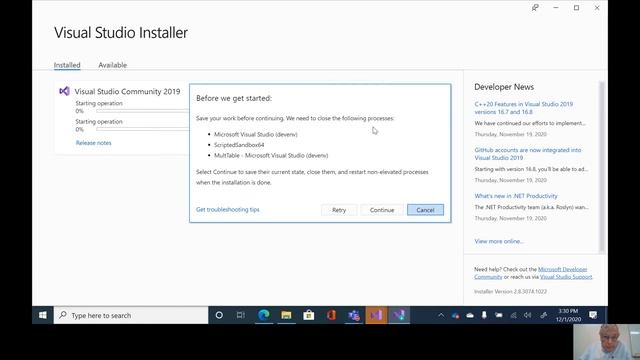Click the battery tray icon

tap(499, 315)
